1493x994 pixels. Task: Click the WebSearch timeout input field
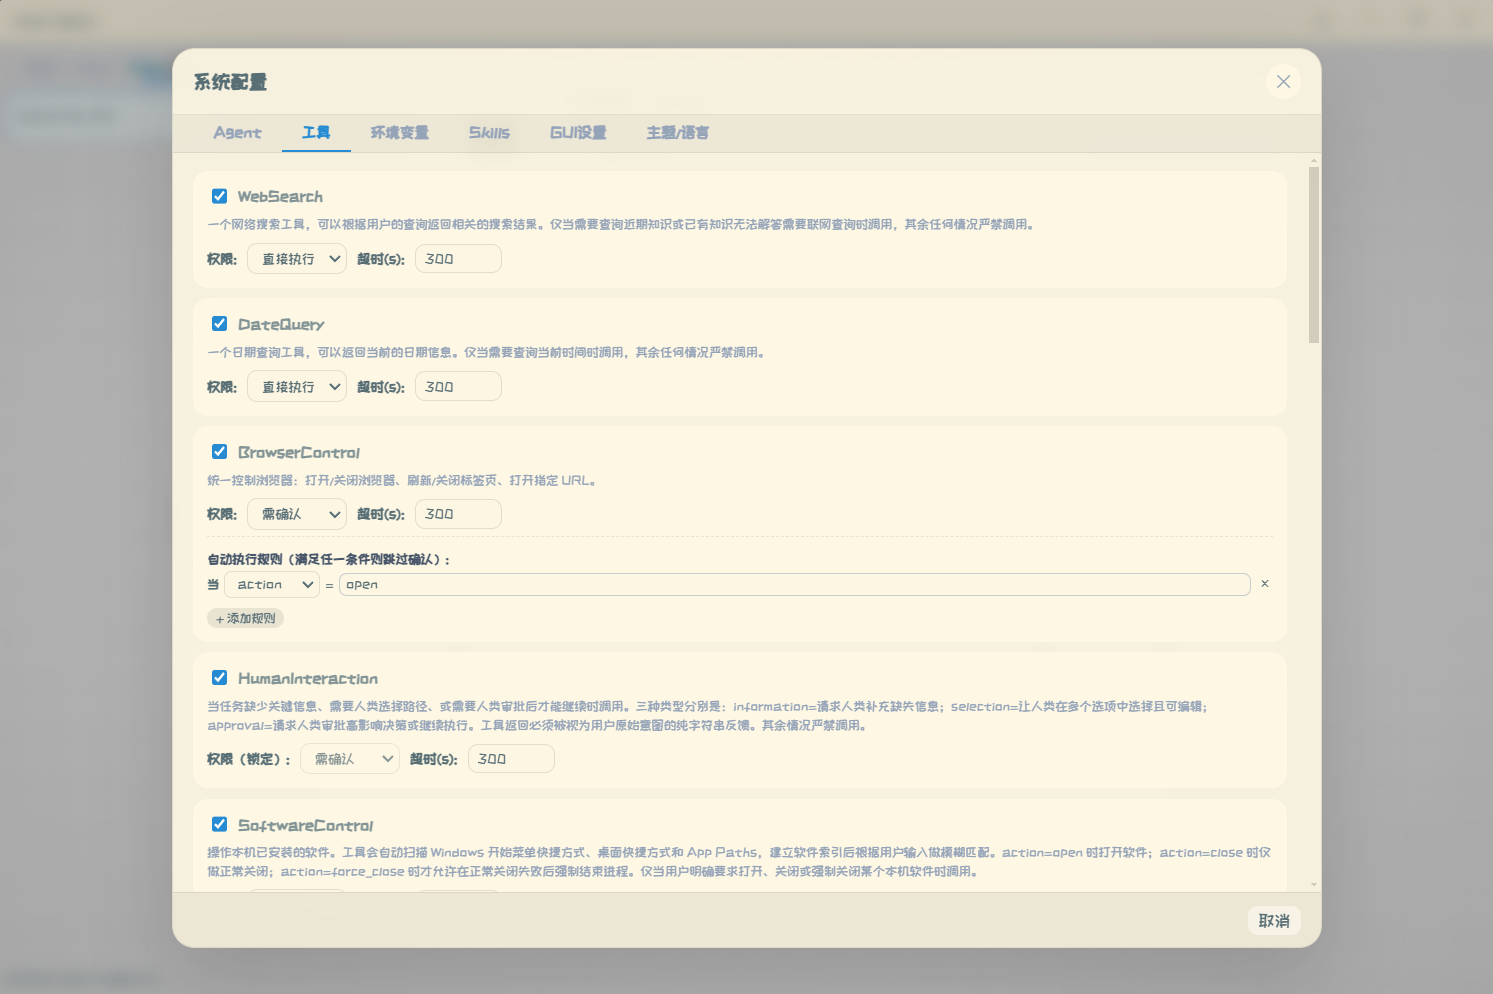[x=458, y=259]
